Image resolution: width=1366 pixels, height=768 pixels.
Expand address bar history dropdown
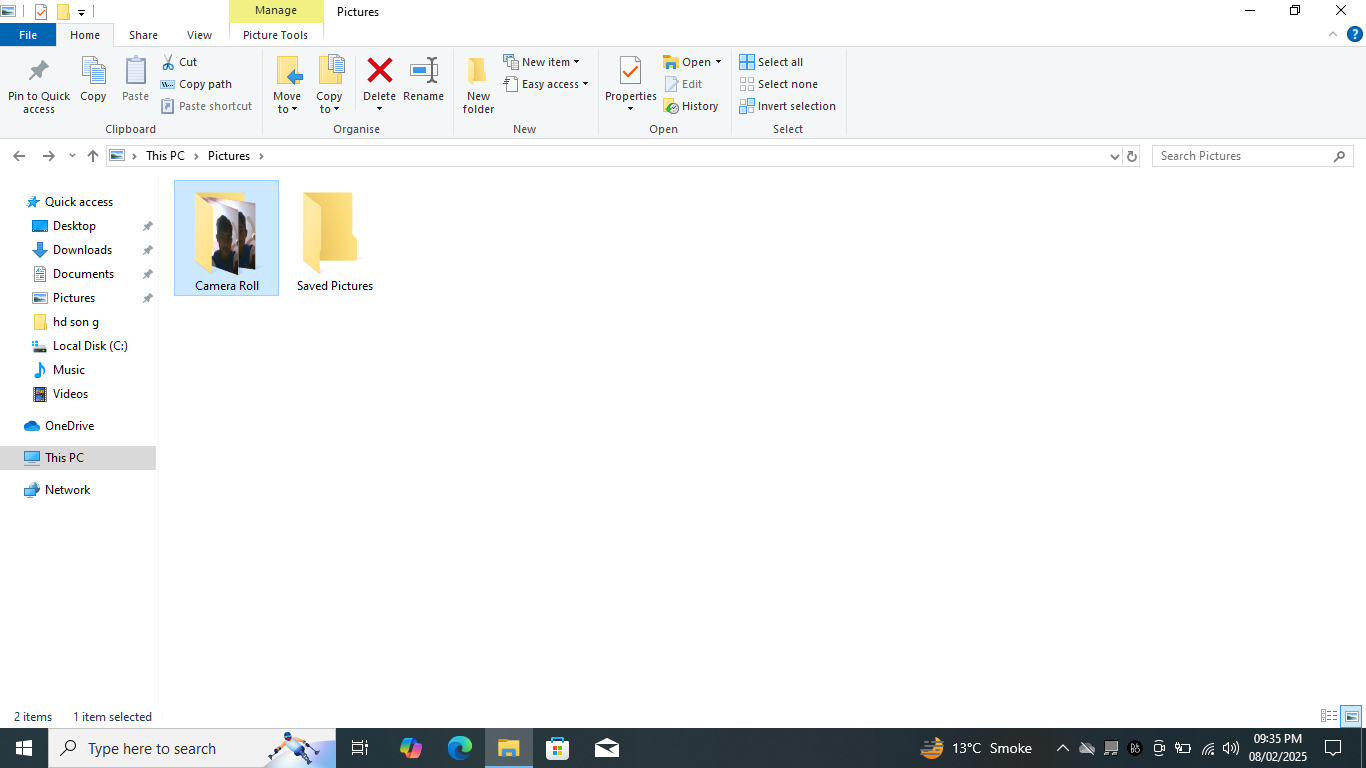1115,156
